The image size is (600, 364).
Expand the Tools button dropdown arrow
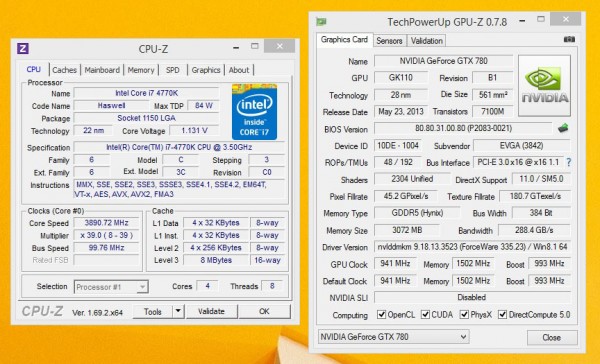click(x=178, y=311)
